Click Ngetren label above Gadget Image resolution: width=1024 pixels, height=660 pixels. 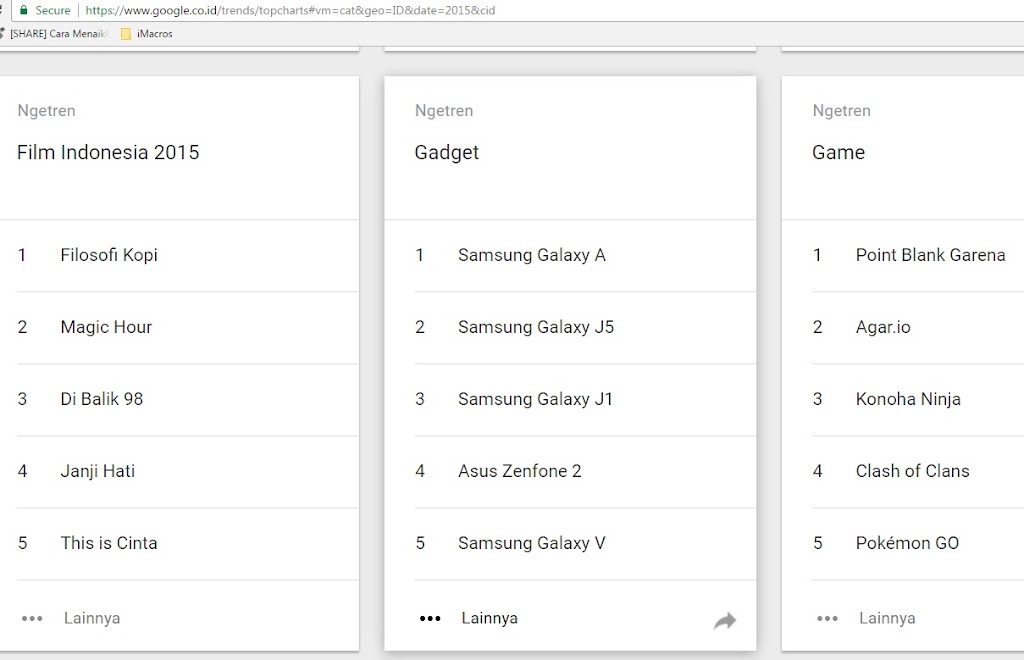[x=444, y=111]
